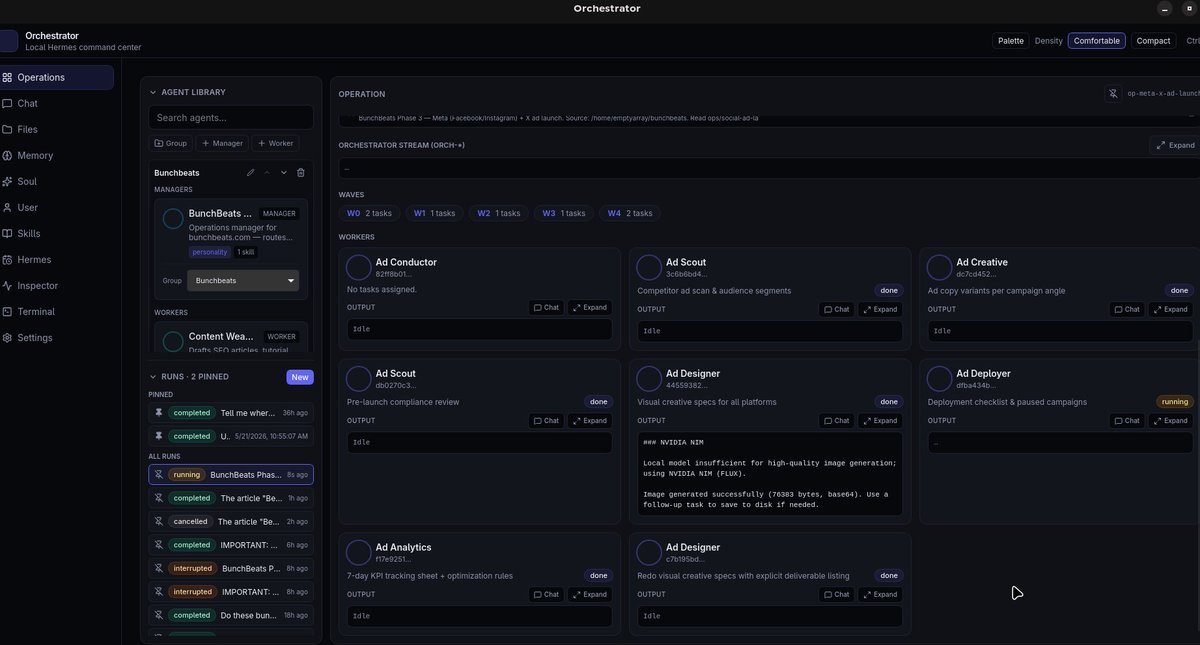Select wave W1 with 1 tasks
The image size is (1200, 645).
tap(434, 213)
